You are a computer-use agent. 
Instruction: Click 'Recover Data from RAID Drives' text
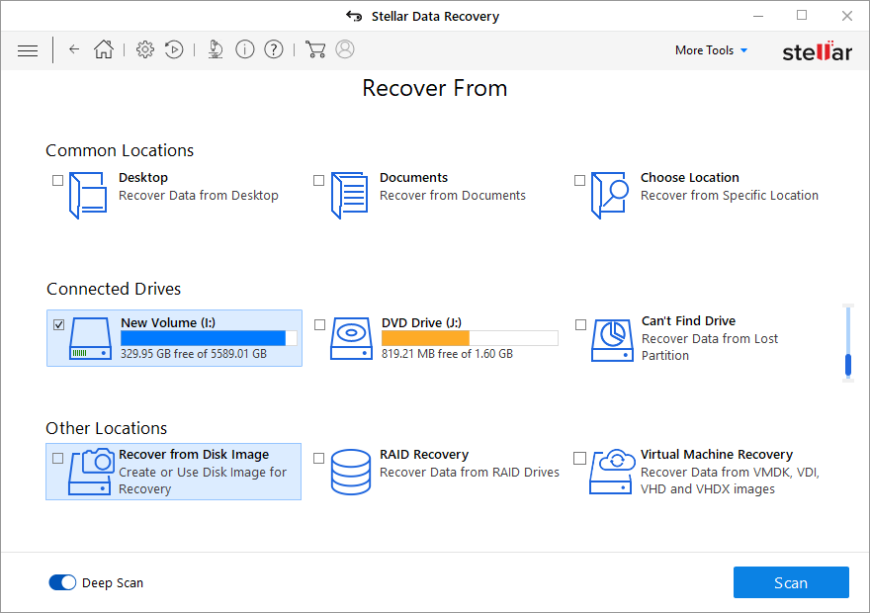(469, 472)
